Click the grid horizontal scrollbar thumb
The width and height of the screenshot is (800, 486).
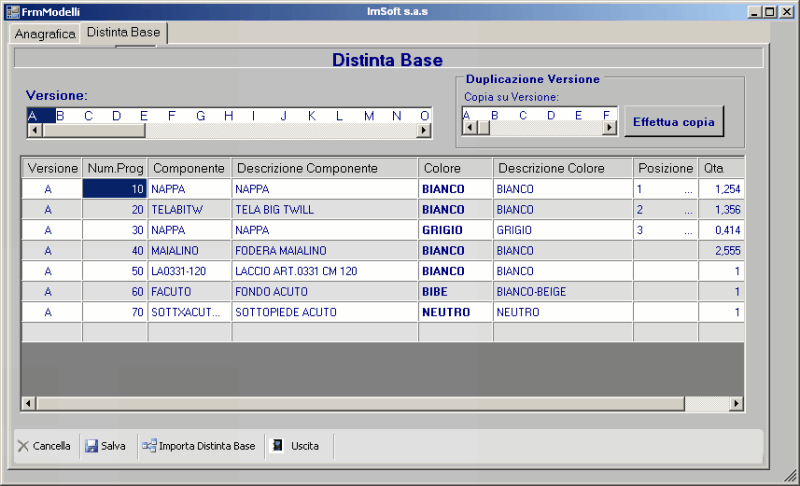pyautogui.click(x=360, y=404)
